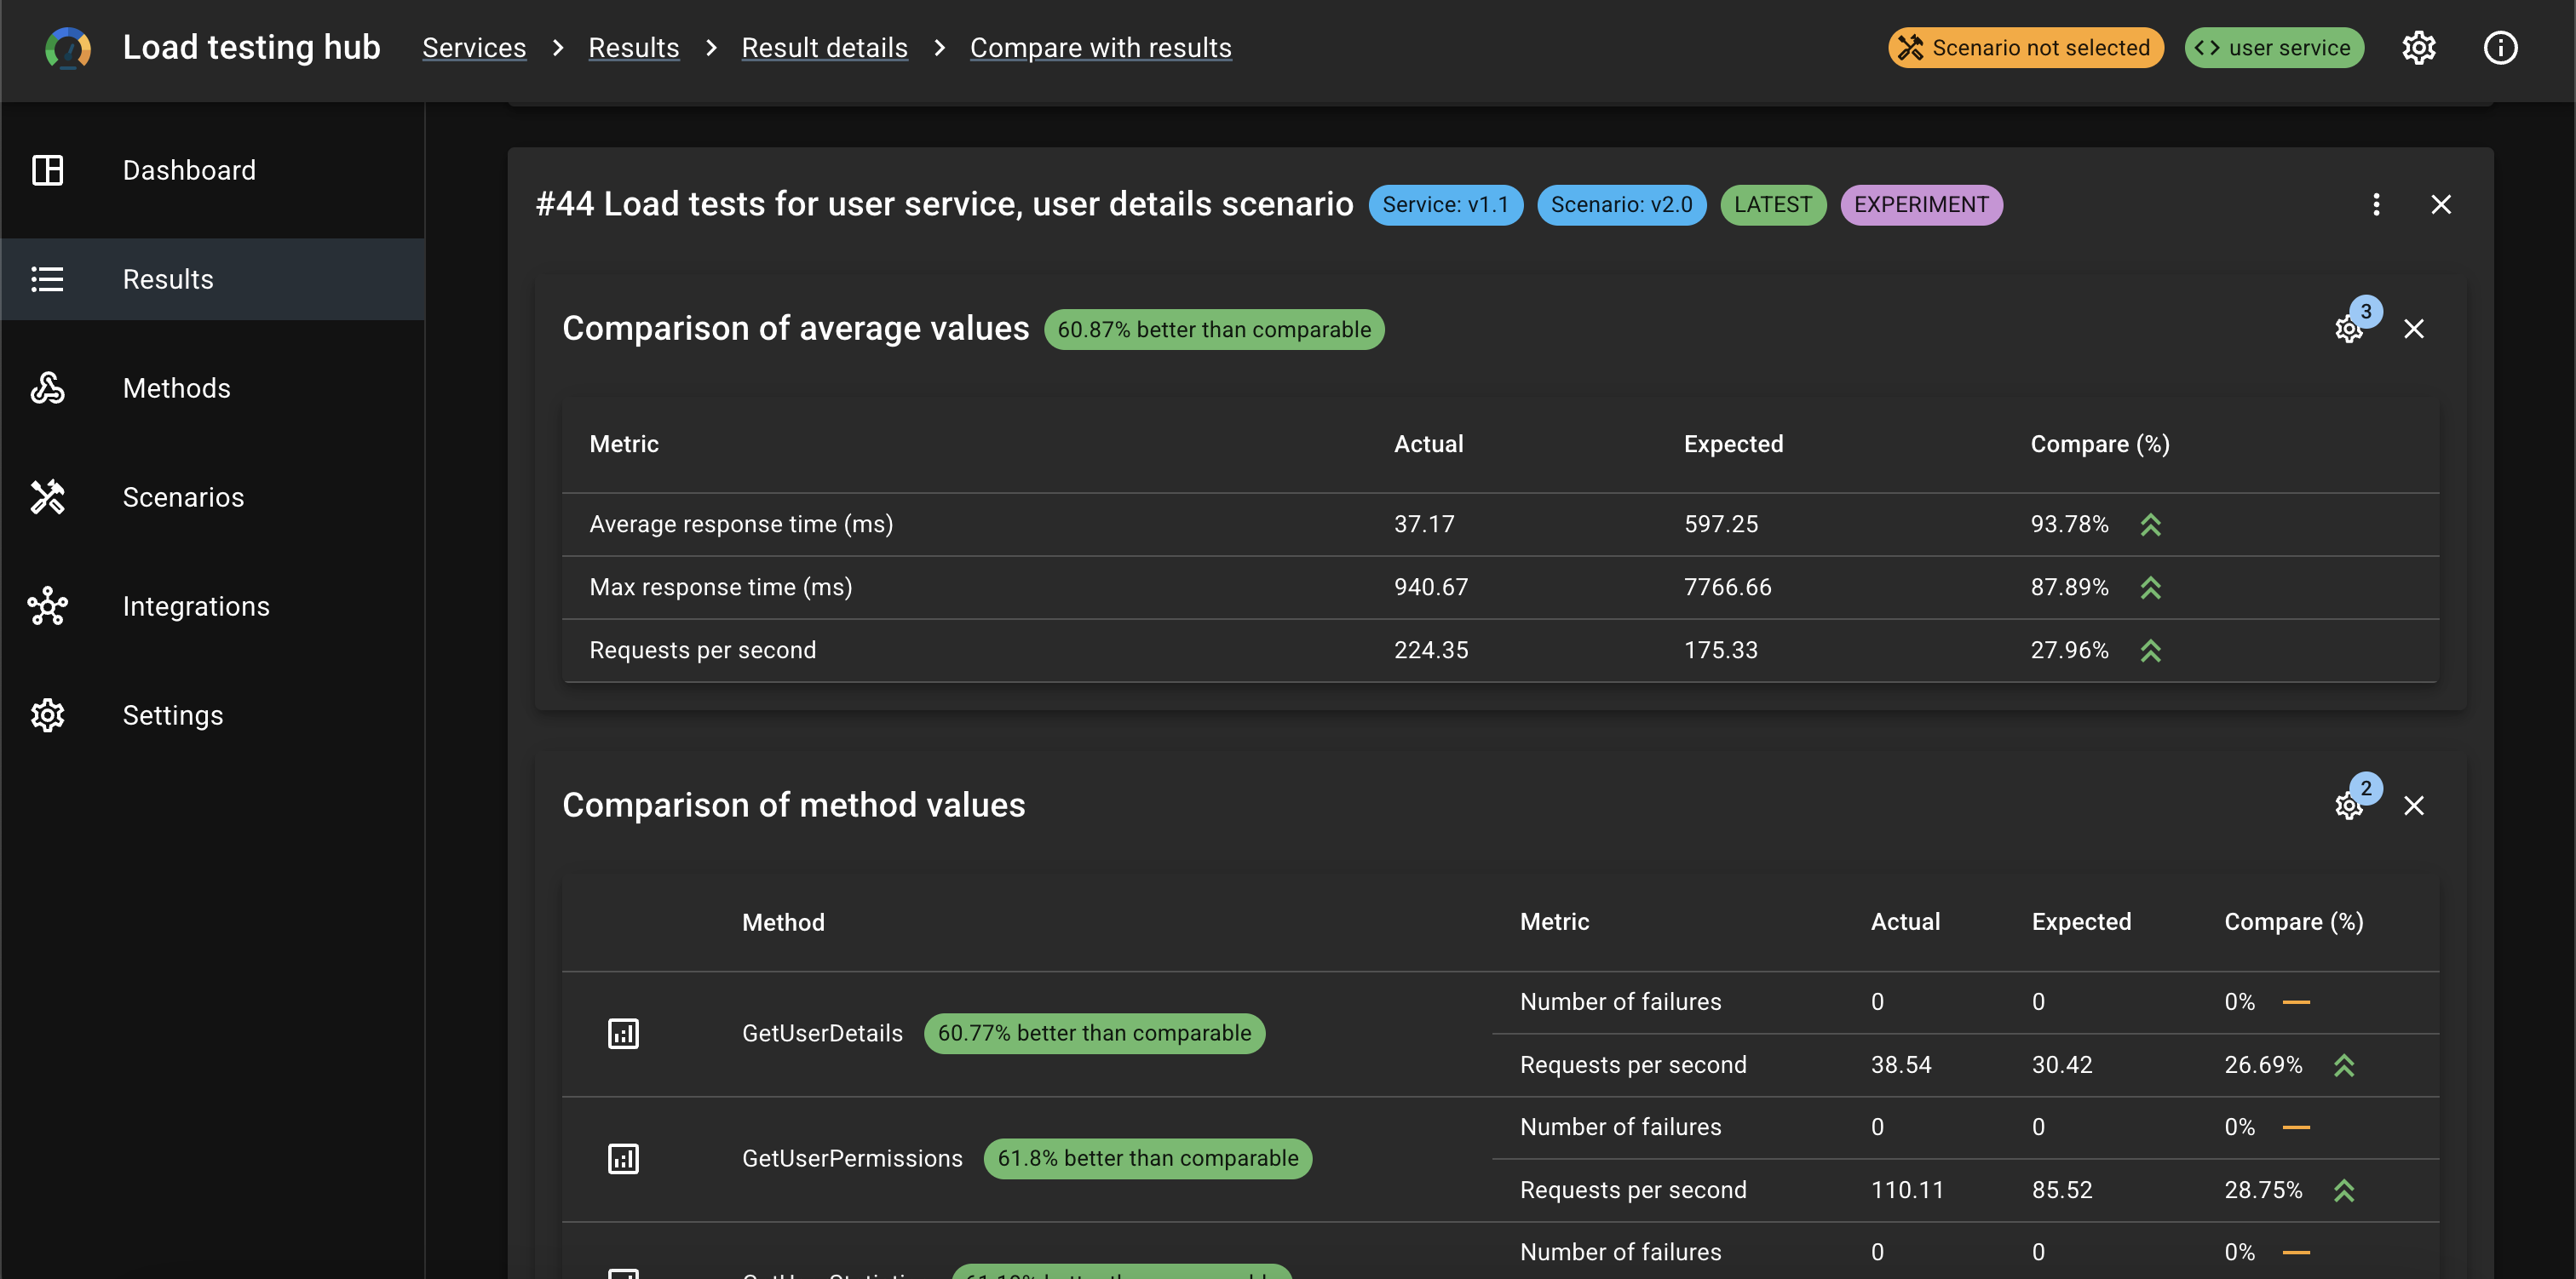
Task: Click the 28.75% compare value
Action: [x=2263, y=1191]
